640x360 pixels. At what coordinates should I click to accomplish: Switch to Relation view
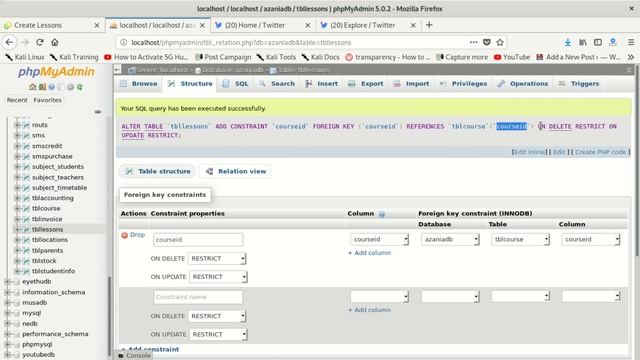236,171
